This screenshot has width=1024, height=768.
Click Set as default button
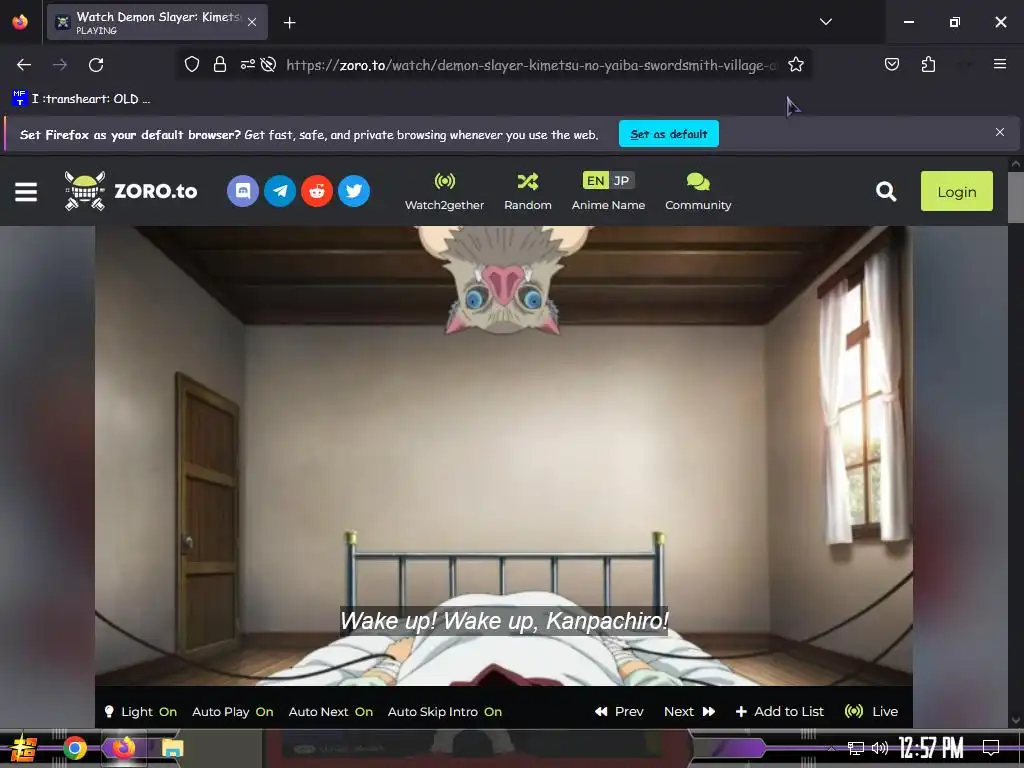coord(669,134)
